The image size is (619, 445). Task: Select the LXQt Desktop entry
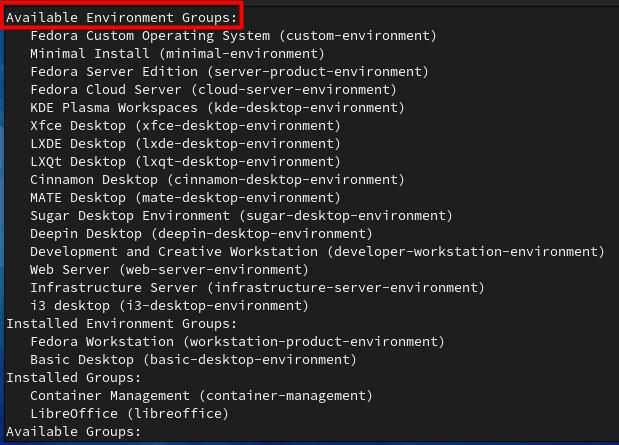point(185,161)
